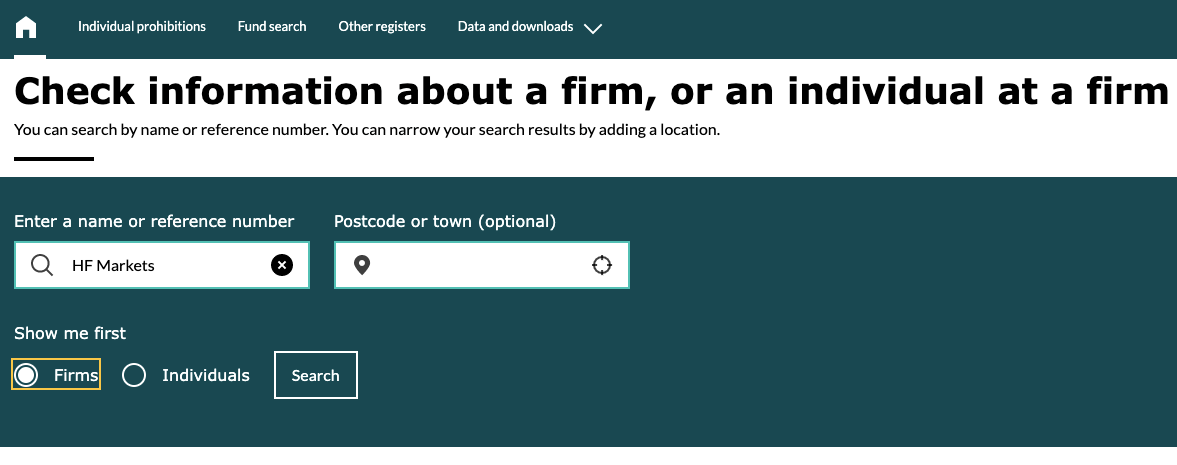Select the Individuals radio button

point(134,375)
